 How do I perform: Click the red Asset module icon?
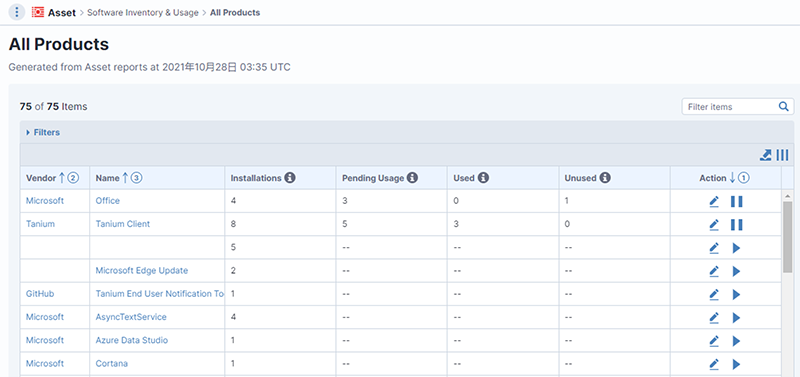37,12
